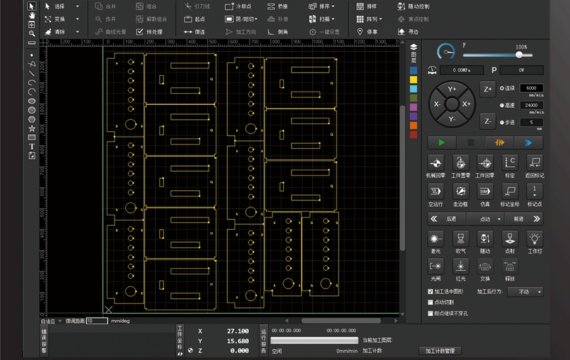Click the 前进 forward button
Image resolution: width=570 pixels, height=360 pixels.
pos(523,219)
